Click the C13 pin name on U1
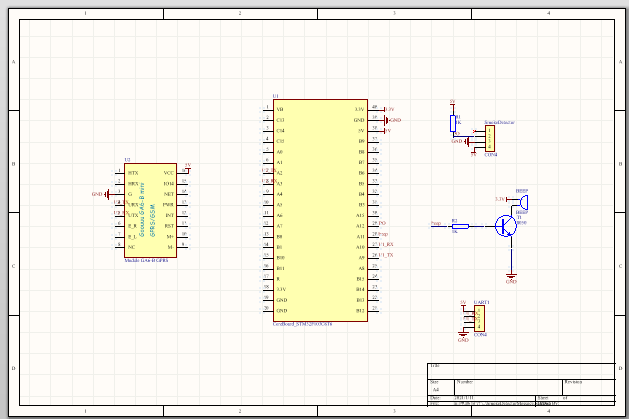Image resolution: width=629 pixels, height=419 pixels. 280,120
